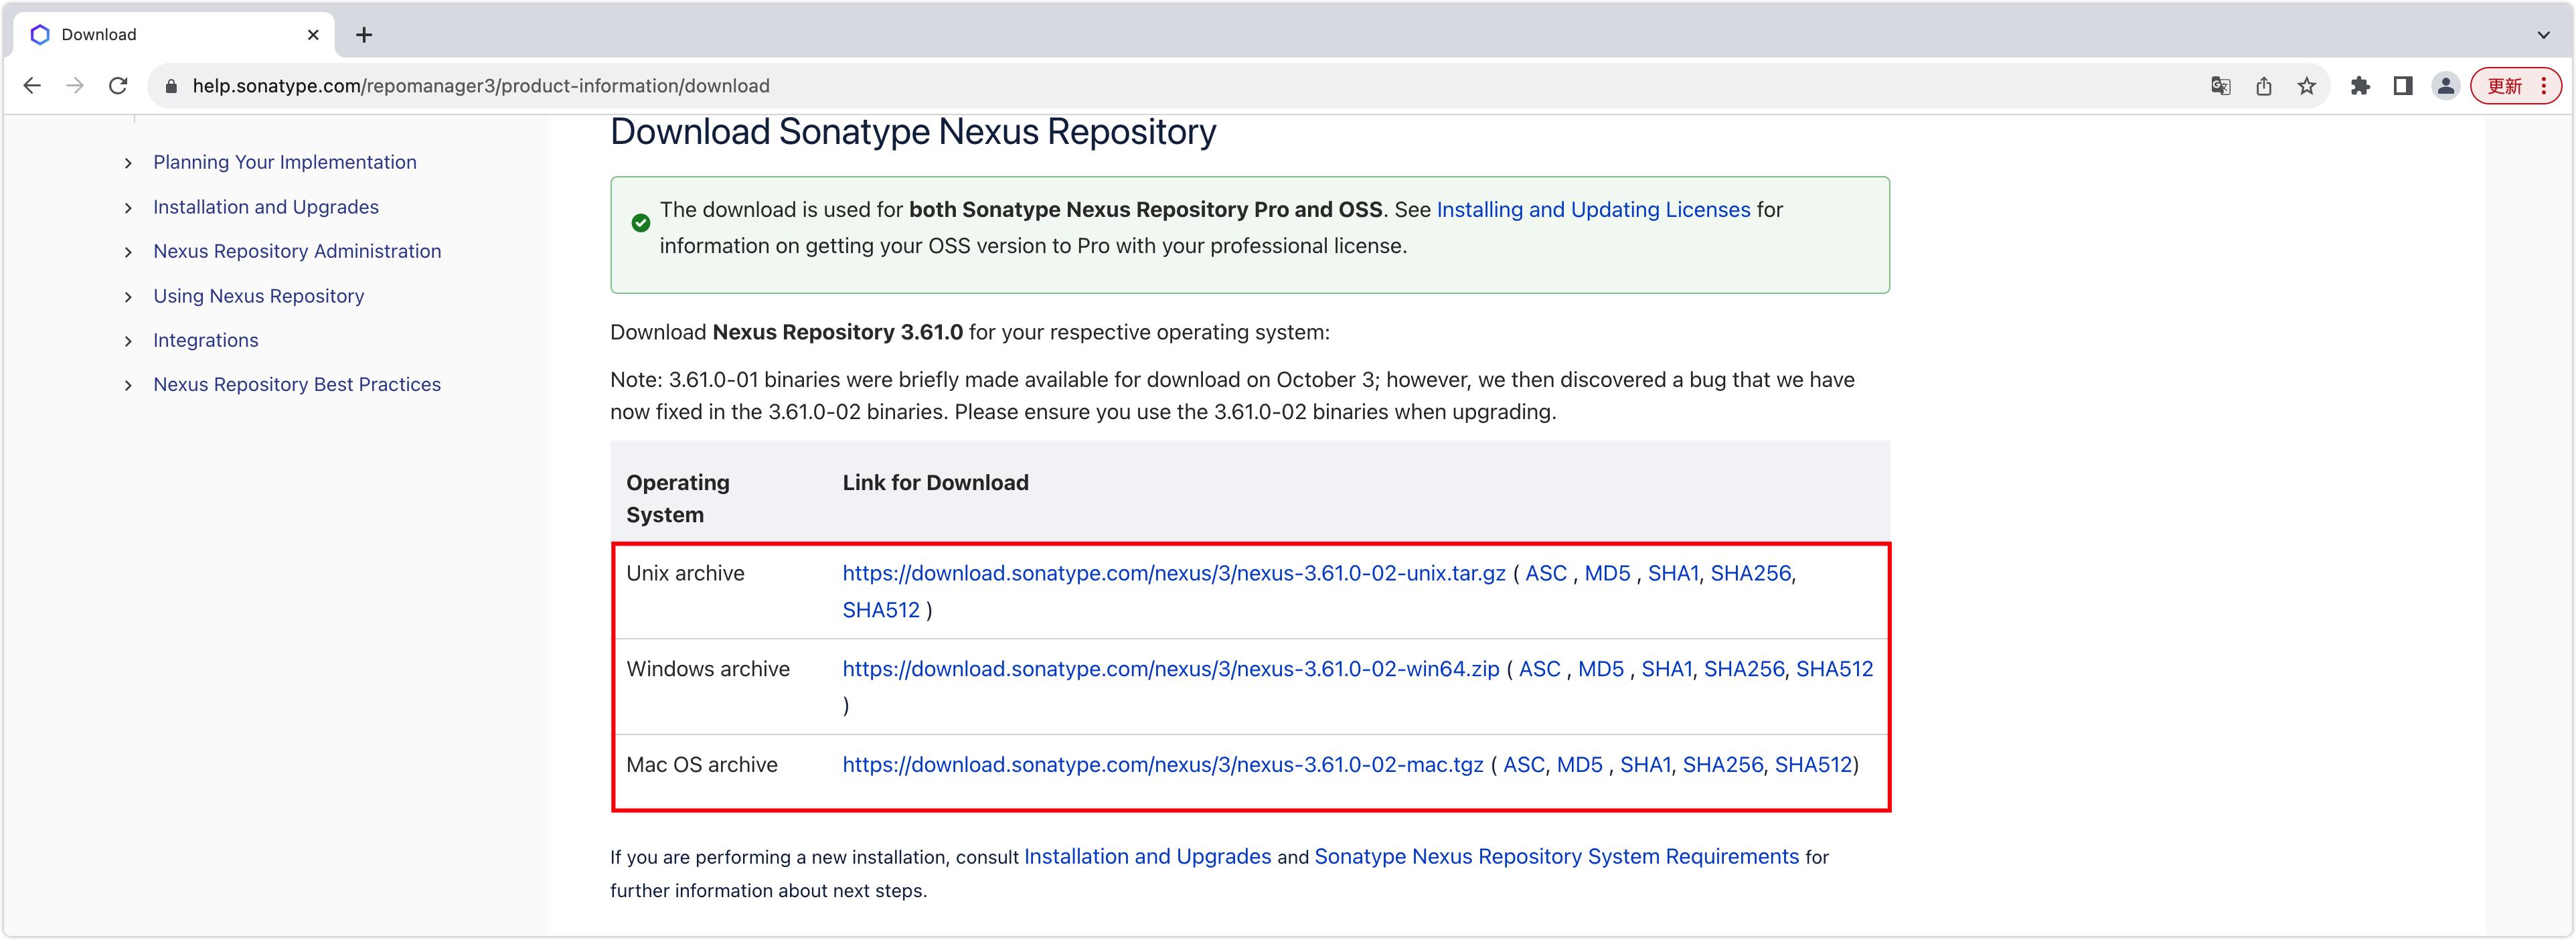
Task: Open Using Nexus Repository sidebar link
Action: (258, 296)
